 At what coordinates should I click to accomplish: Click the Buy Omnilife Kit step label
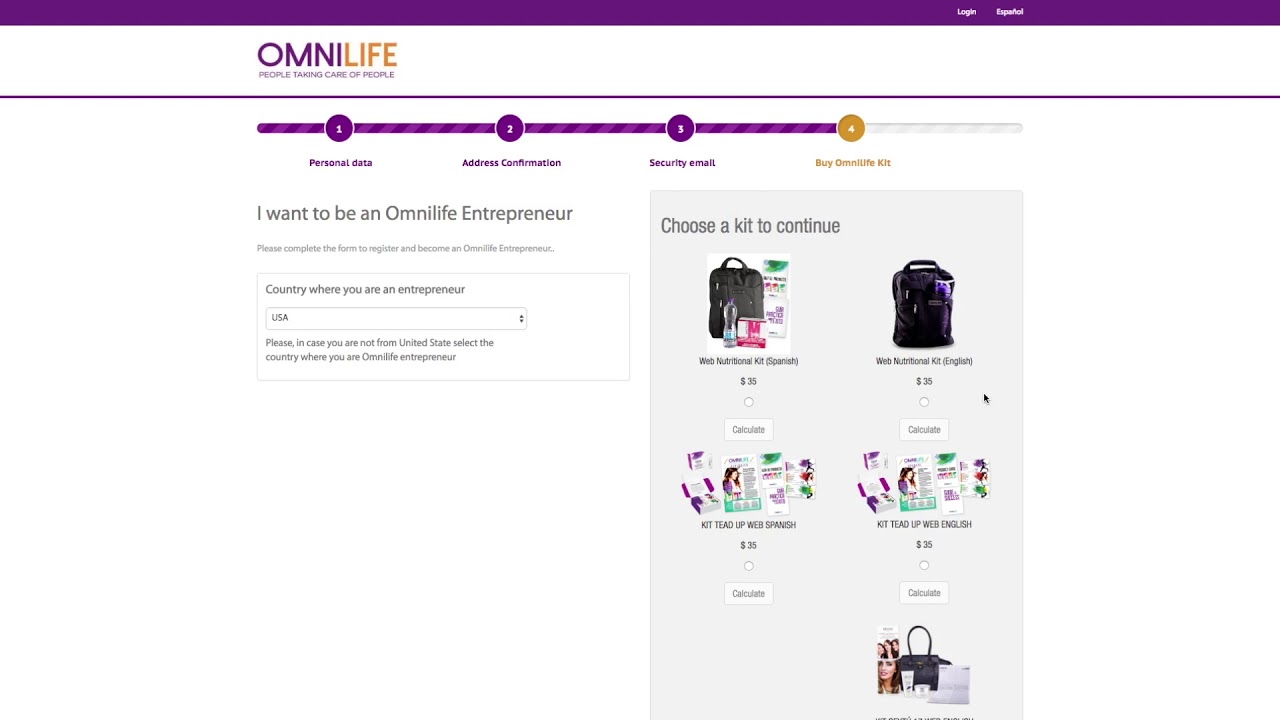[853, 163]
